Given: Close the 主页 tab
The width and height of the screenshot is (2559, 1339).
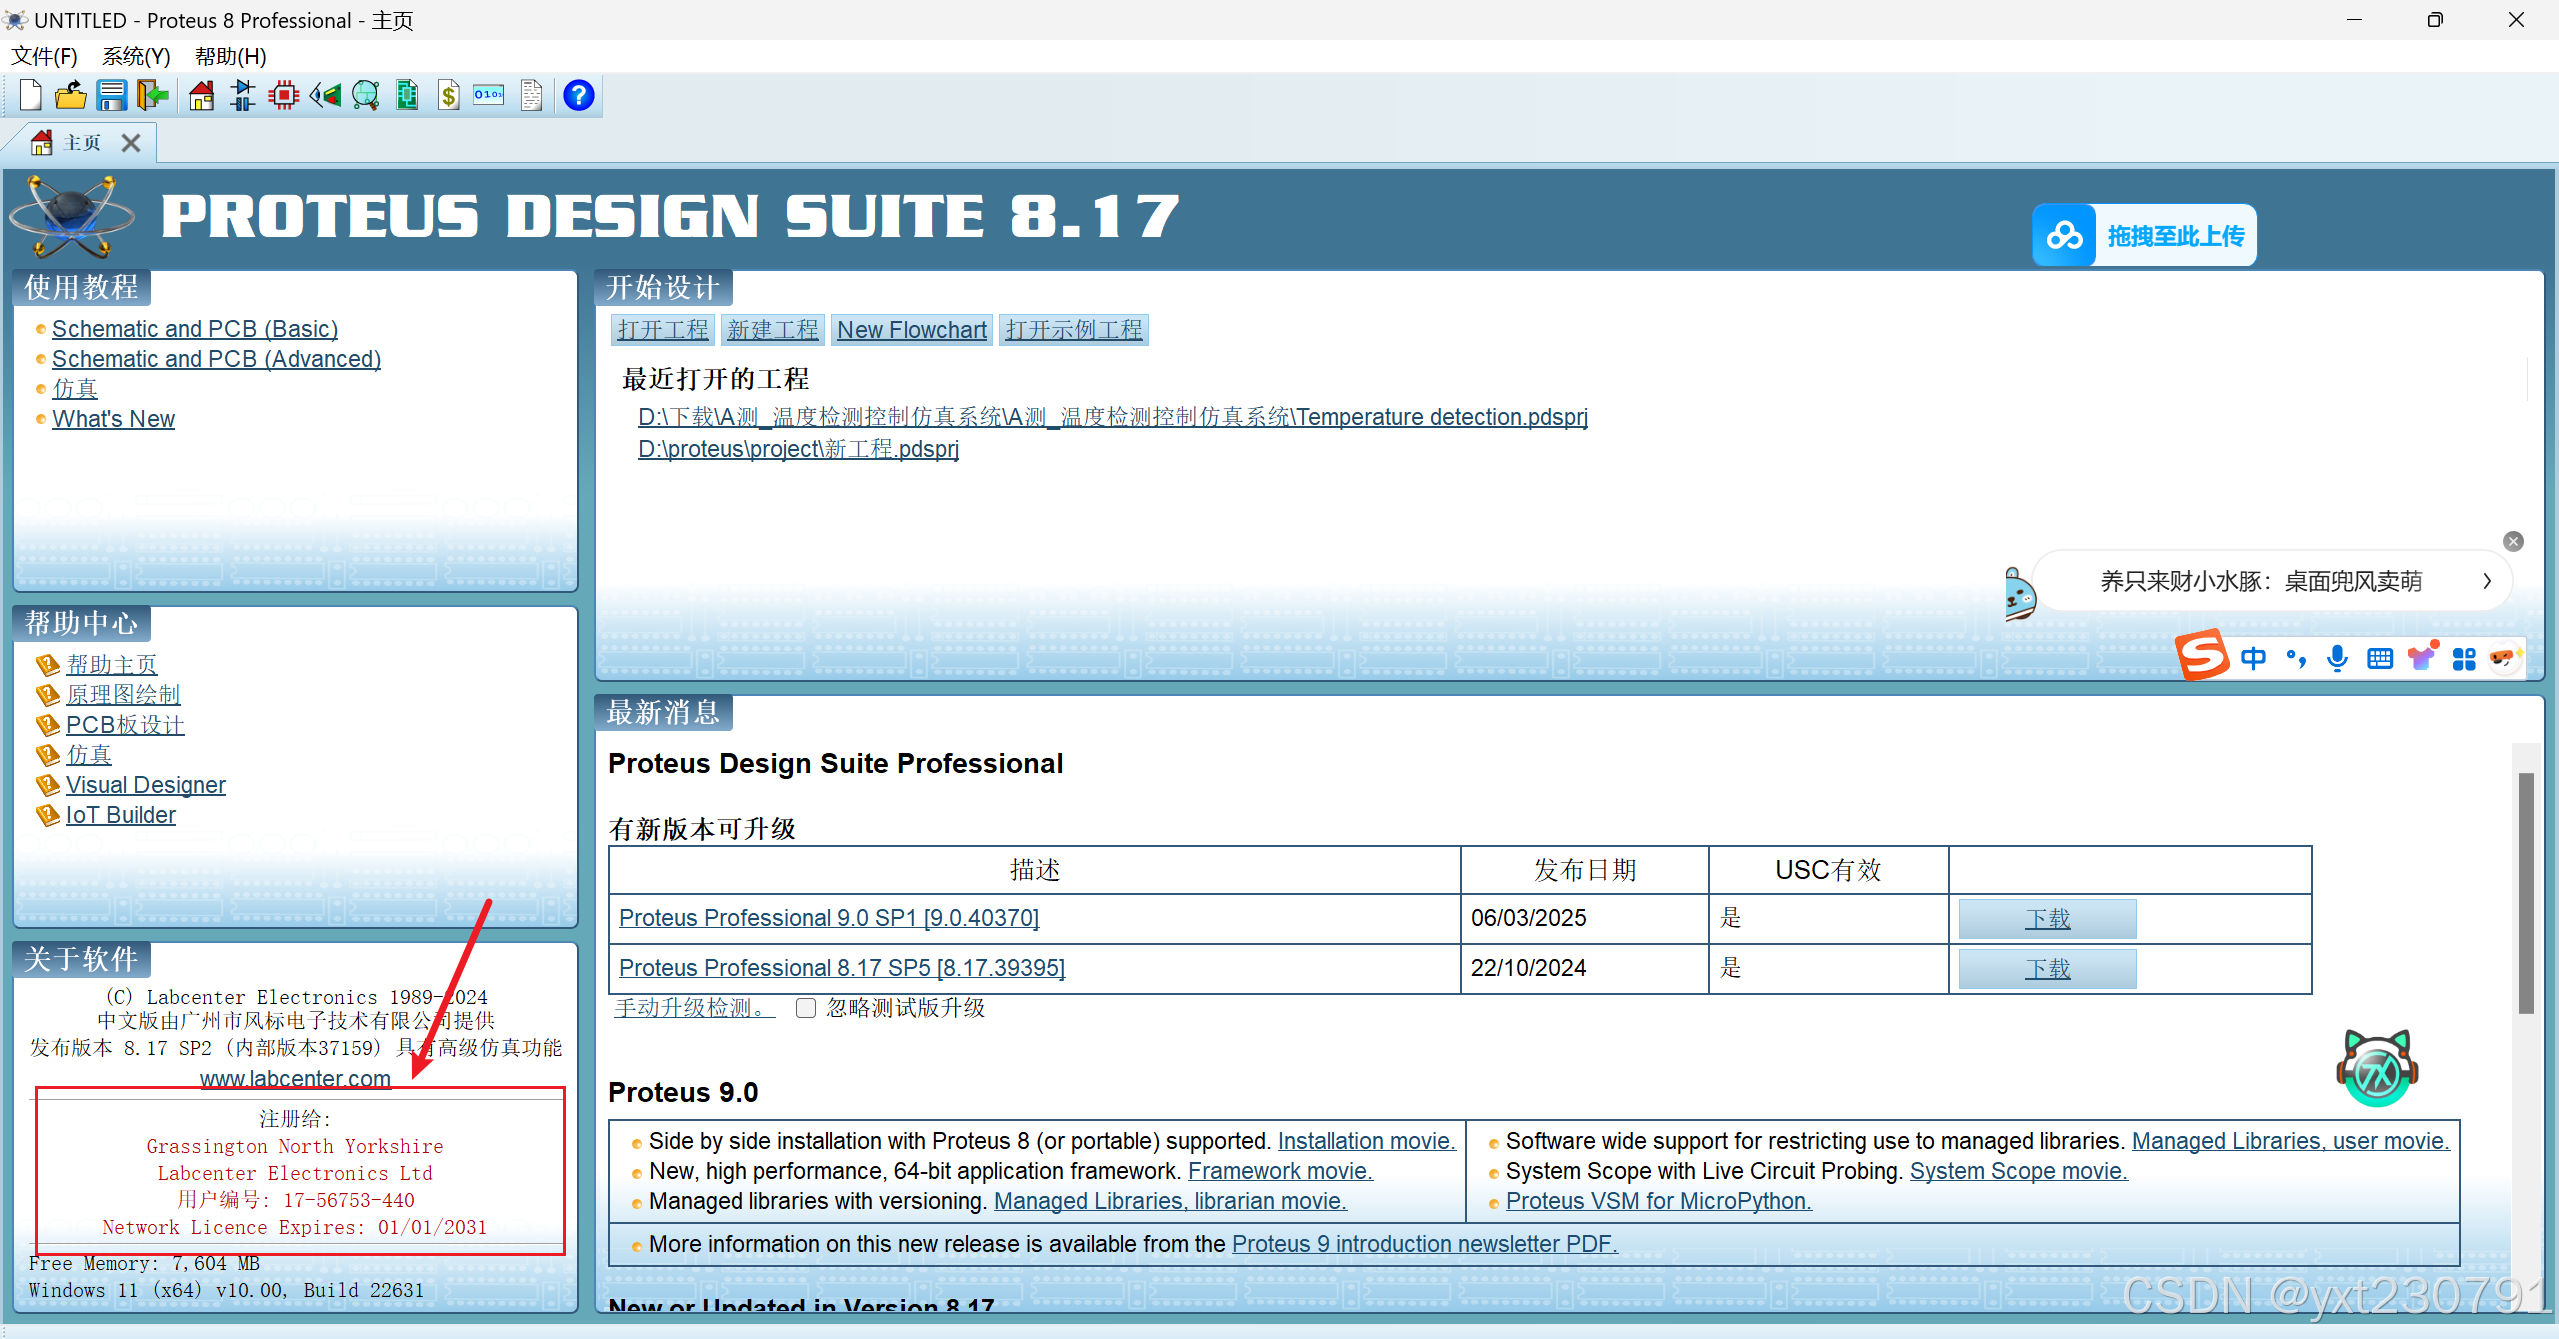Looking at the screenshot, I should coord(131,143).
